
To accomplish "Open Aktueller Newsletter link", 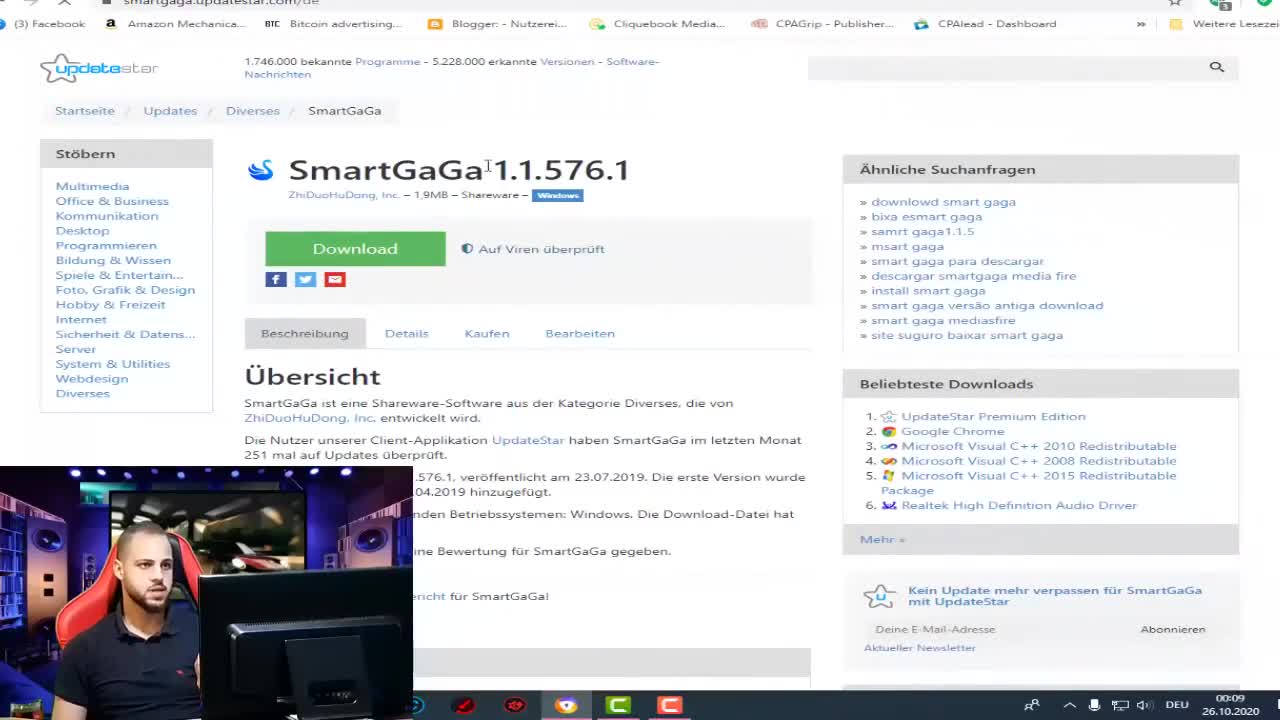I will tap(920, 648).
